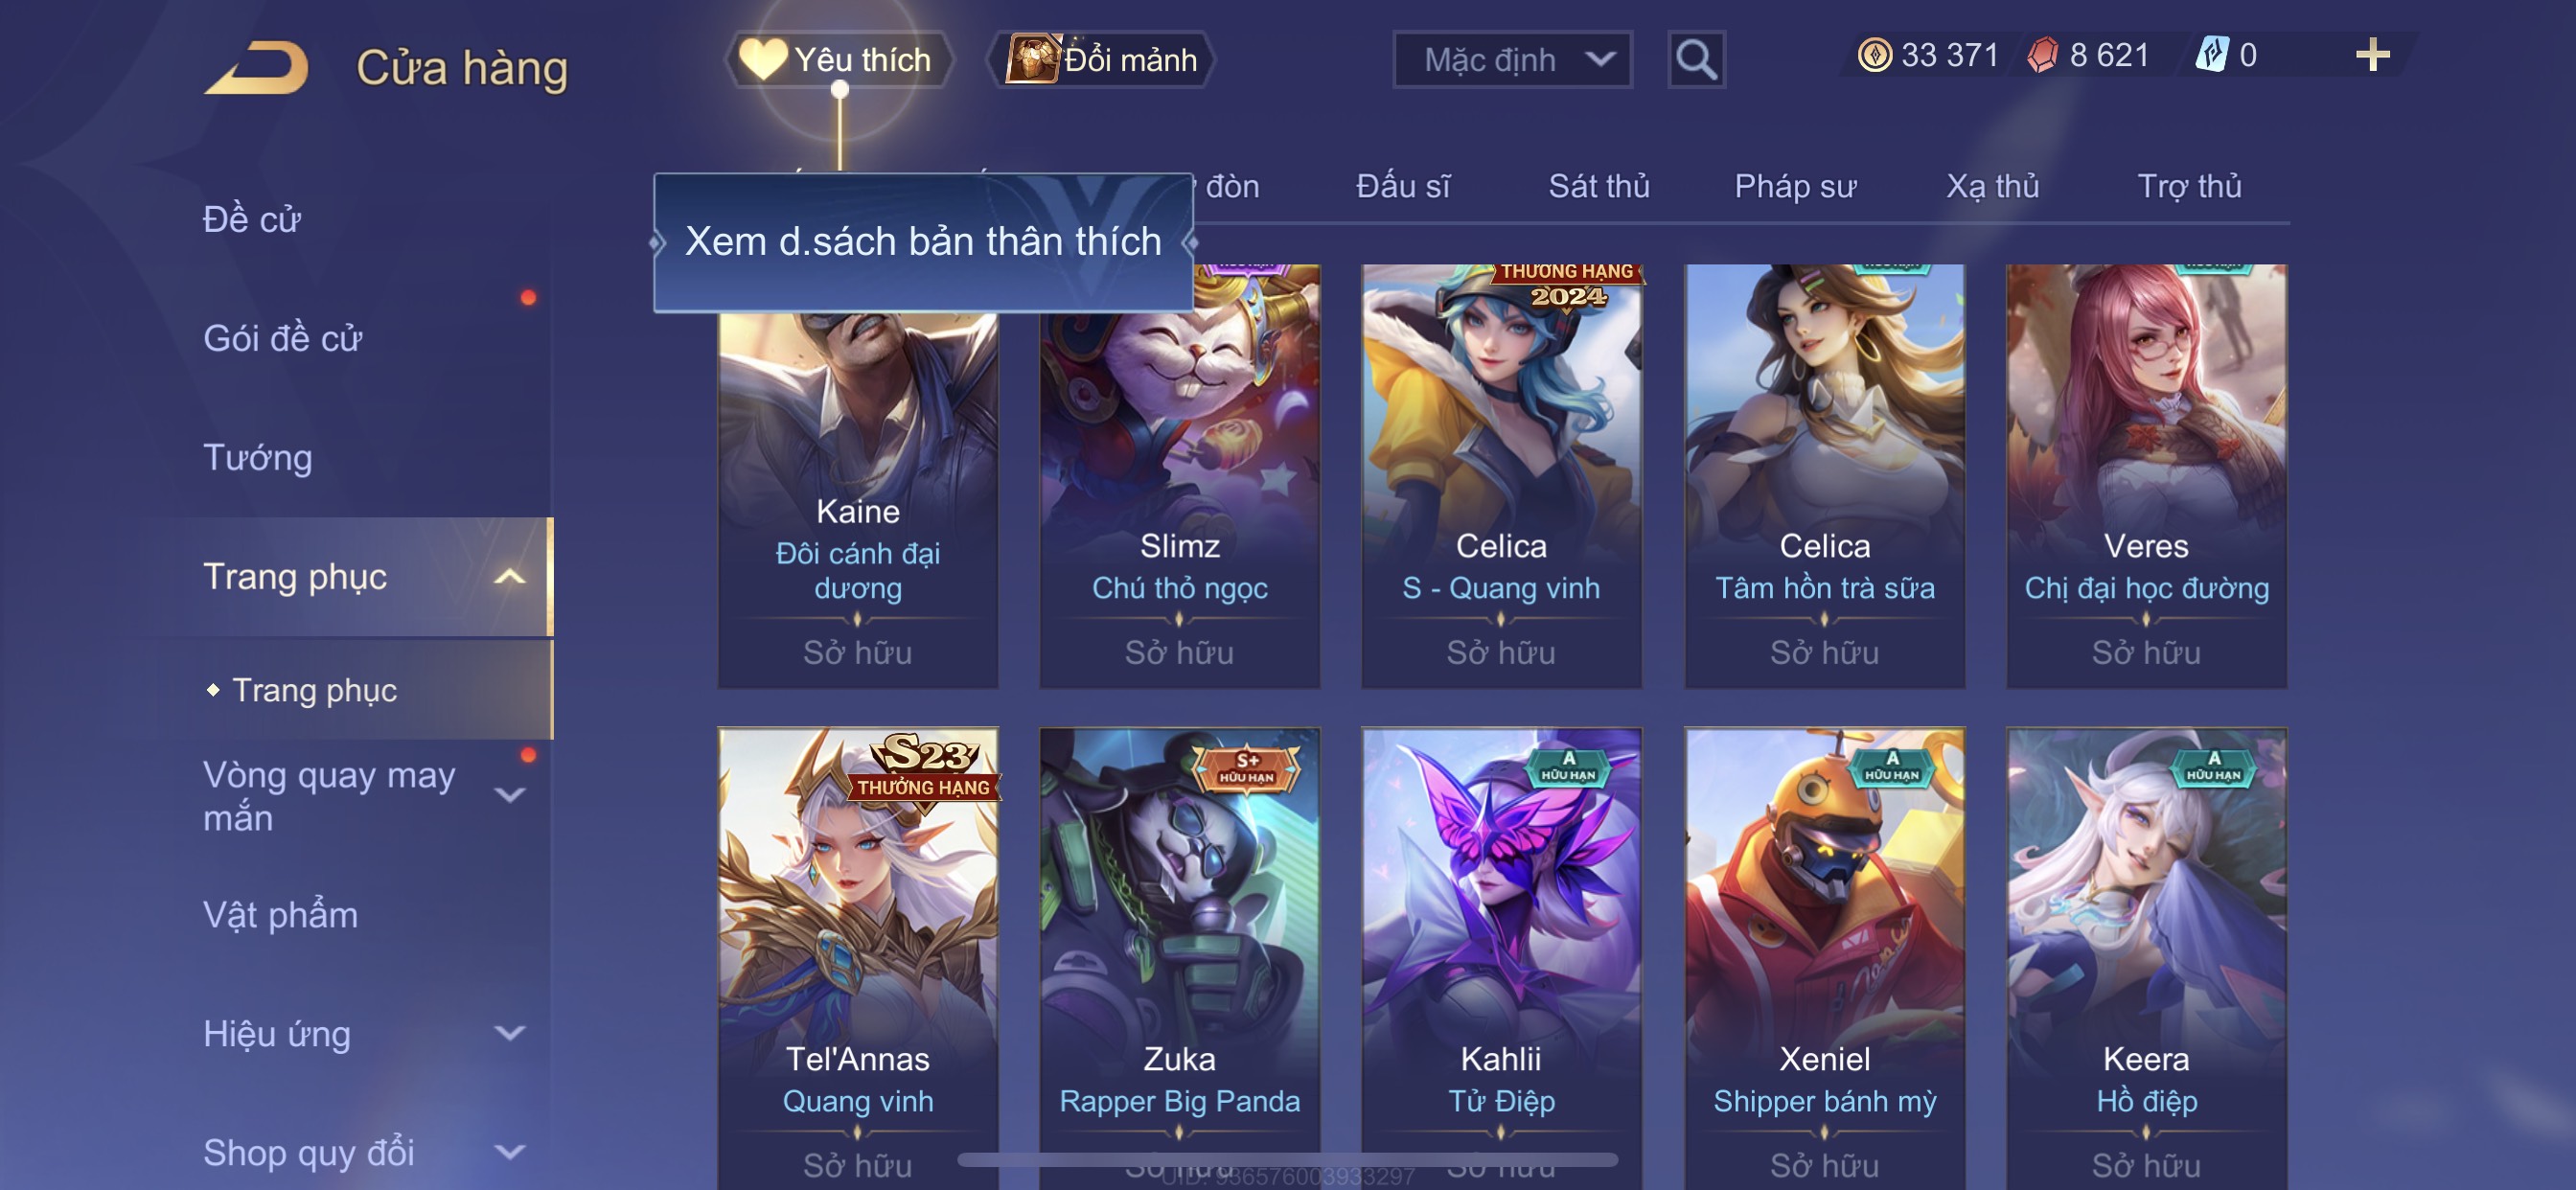2576x1190 pixels.
Task: Expand Vòng quay may mắn menu
Action: [510, 796]
